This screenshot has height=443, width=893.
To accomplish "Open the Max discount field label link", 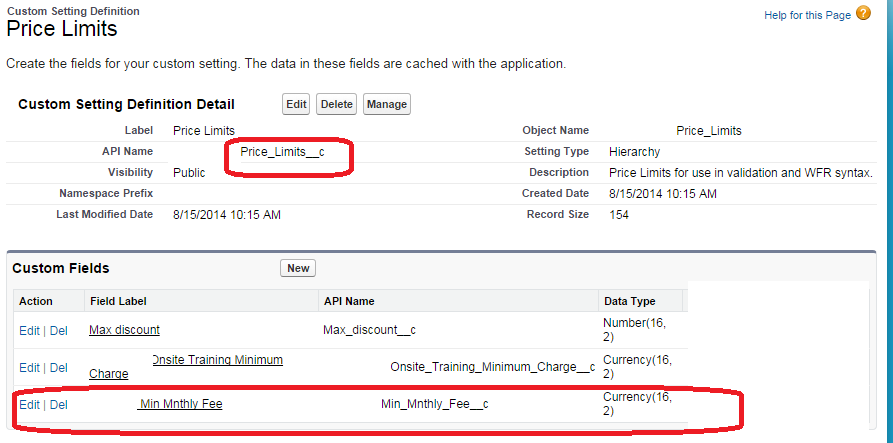I will tap(124, 330).
